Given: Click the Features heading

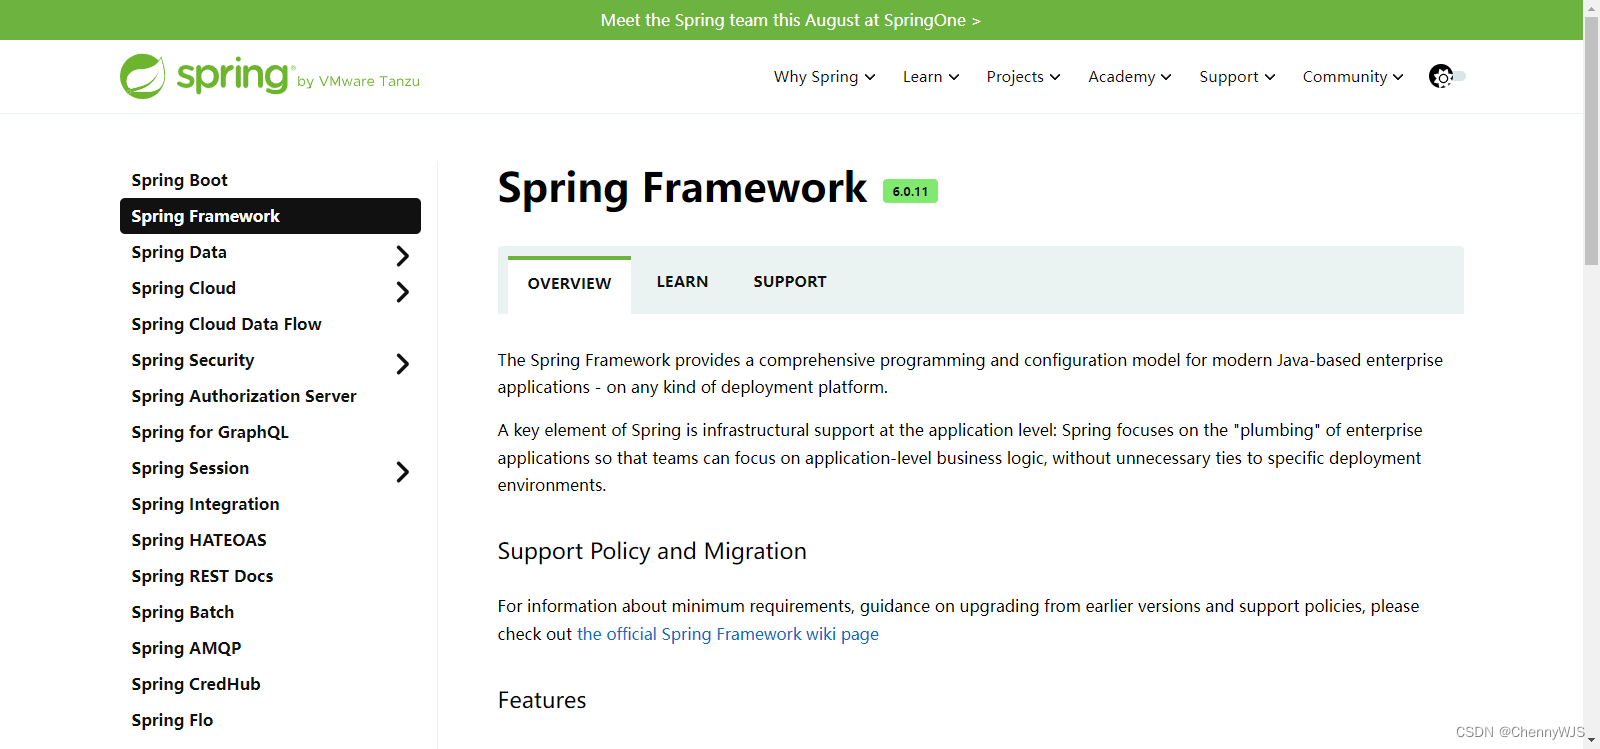Looking at the screenshot, I should [x=542, y=700].
